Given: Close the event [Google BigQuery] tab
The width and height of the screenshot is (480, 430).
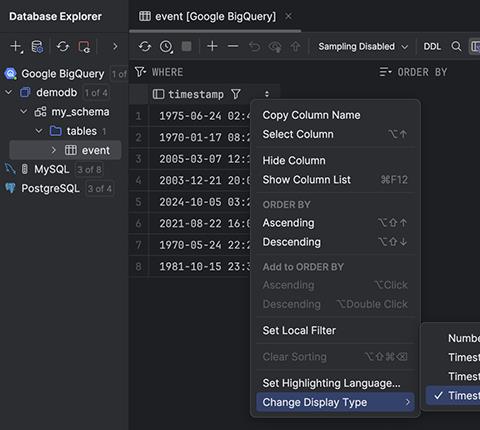Looking at the screenshot, I should [289, 16].
